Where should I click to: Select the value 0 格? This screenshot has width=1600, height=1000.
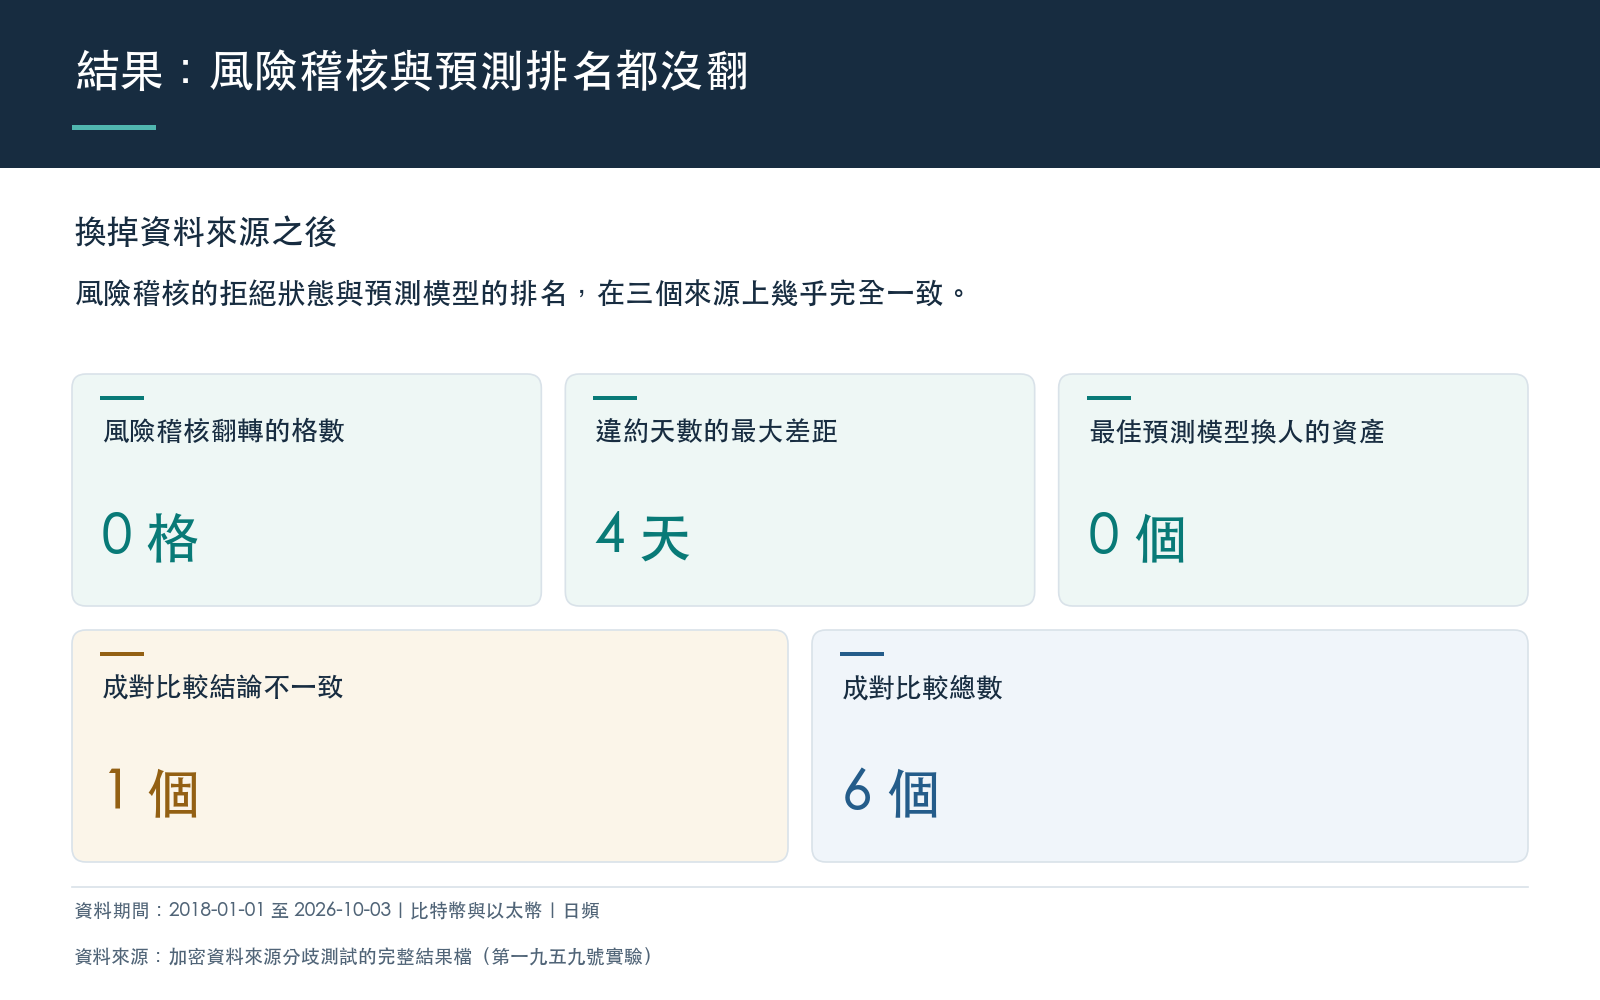click(150, 537)
